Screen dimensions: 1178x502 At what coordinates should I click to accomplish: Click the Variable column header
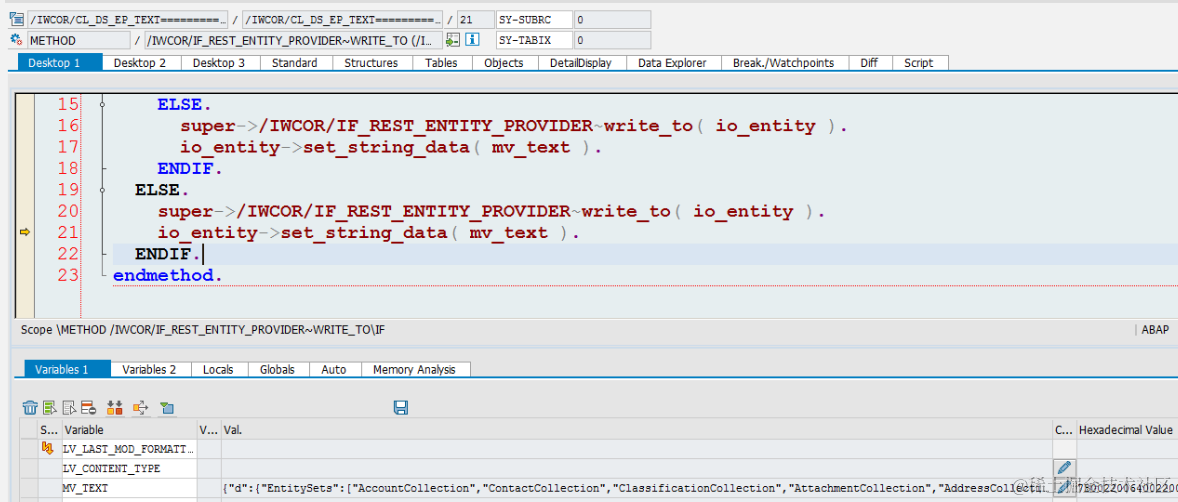pyautogui.click(x=128, y=430)
